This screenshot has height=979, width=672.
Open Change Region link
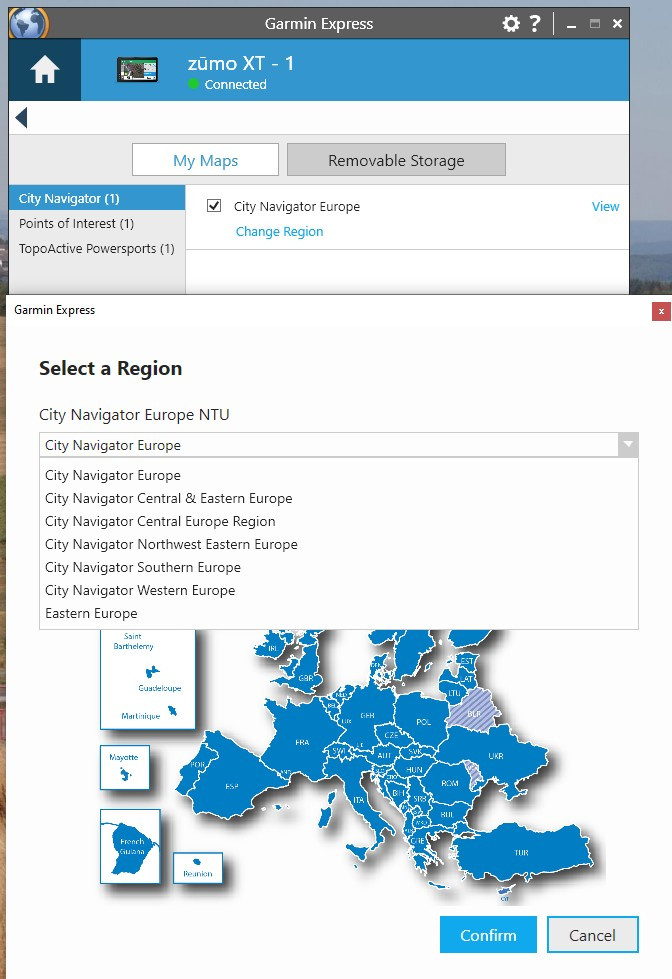point(279,232)
